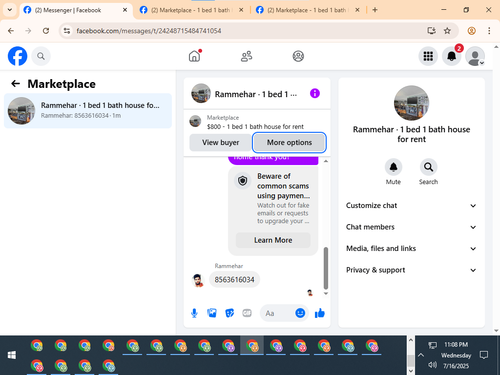The image size is (500, 375).
Task: Open the Windows action center notification icon
Action: pos(484,355)
